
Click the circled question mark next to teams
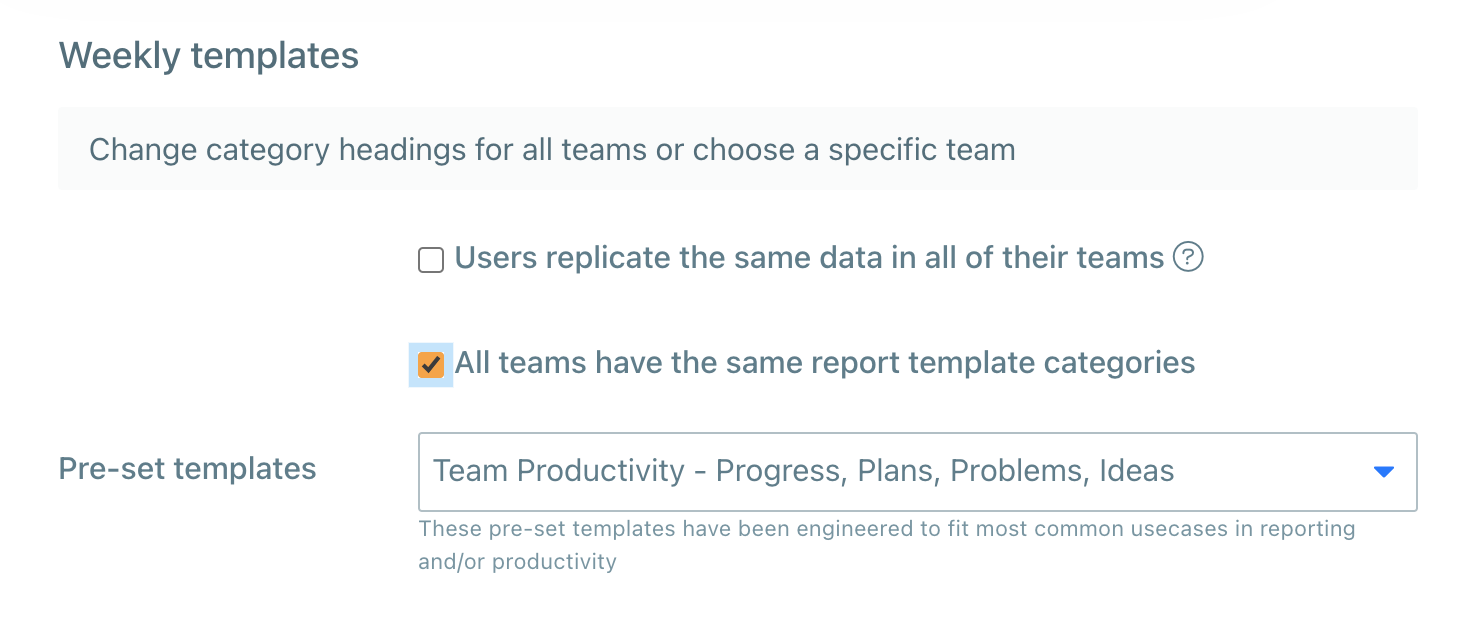pyautogui.click(x=1188, y=258)
